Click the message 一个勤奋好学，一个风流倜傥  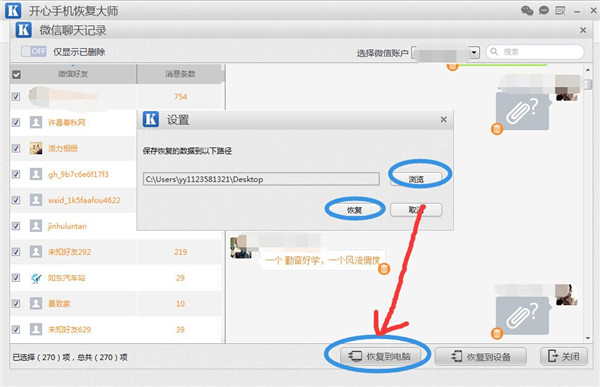[x=322, y=261]
